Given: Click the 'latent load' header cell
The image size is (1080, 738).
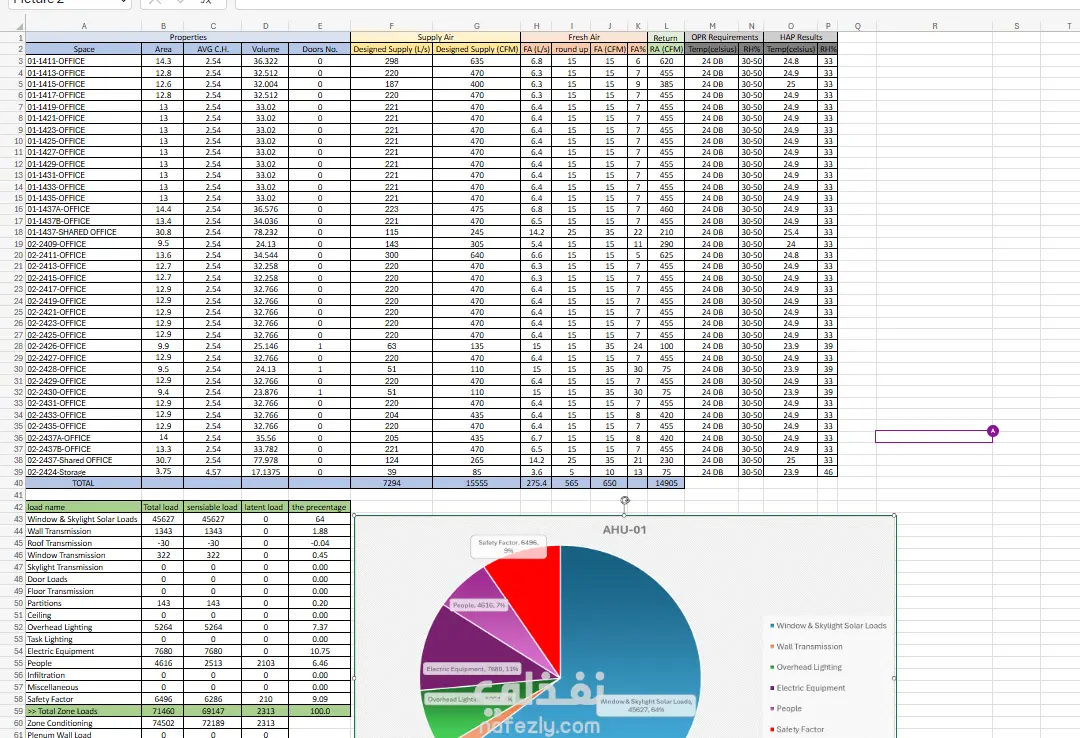Looking at the screenshot, I should (x=265, y=507).
